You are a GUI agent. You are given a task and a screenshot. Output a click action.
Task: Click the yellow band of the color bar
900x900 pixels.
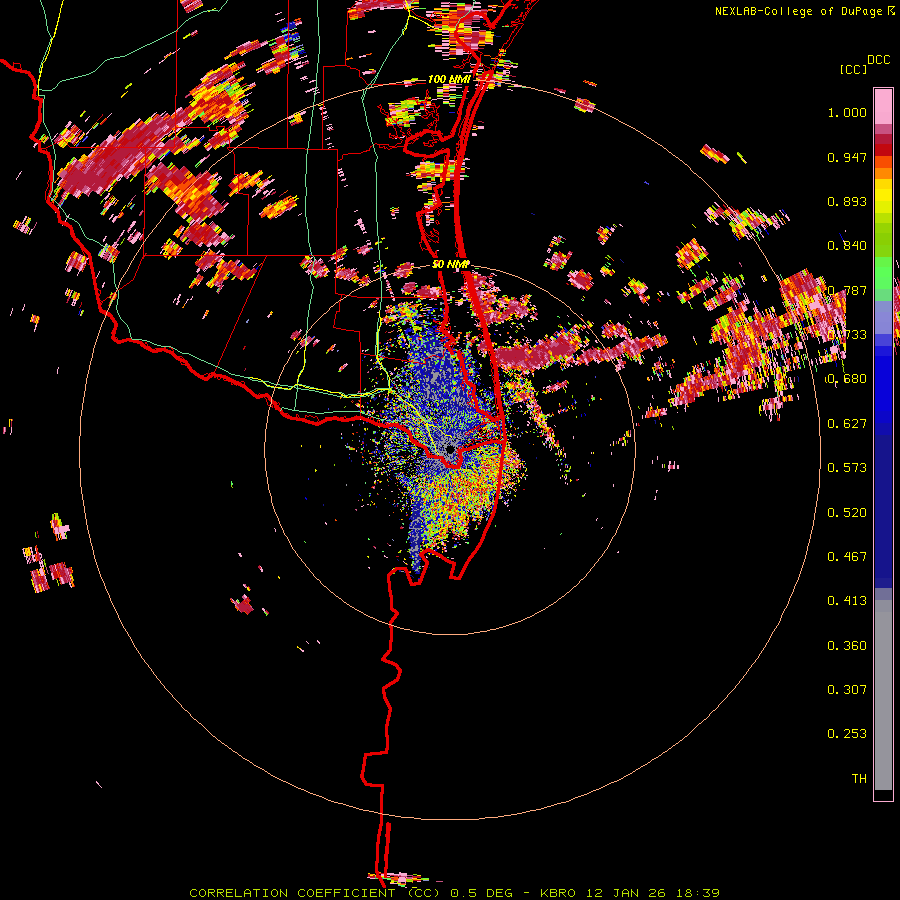[883, 197]
